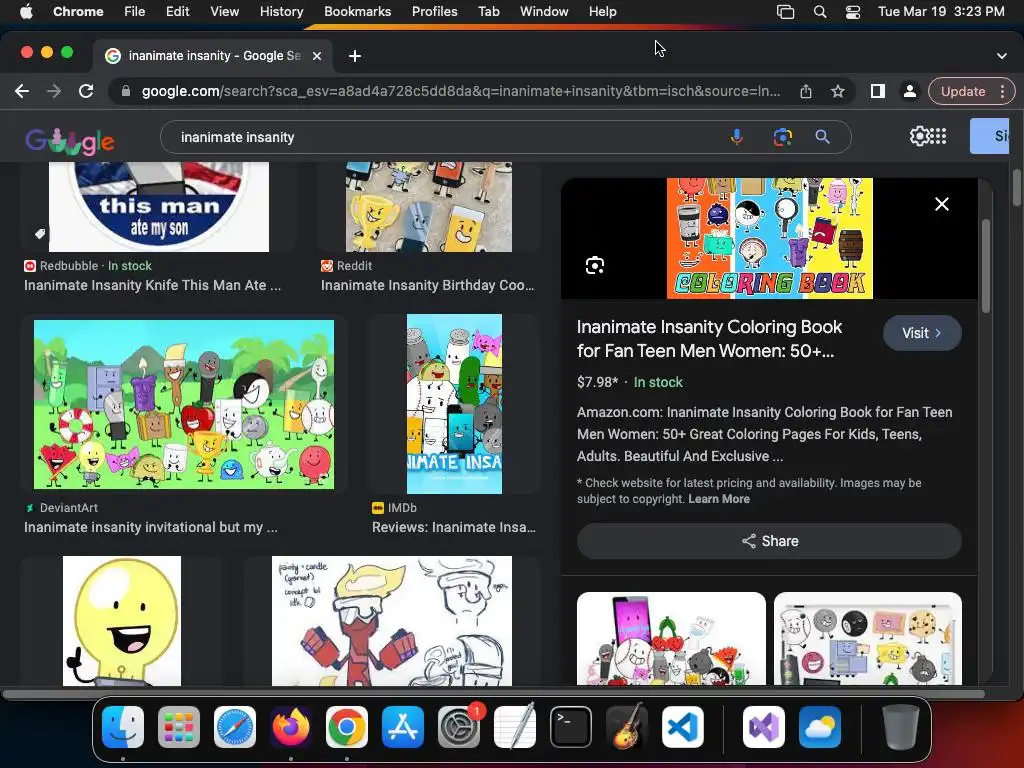Open the sketch drawing of red character thumbnail

(392, 621)
